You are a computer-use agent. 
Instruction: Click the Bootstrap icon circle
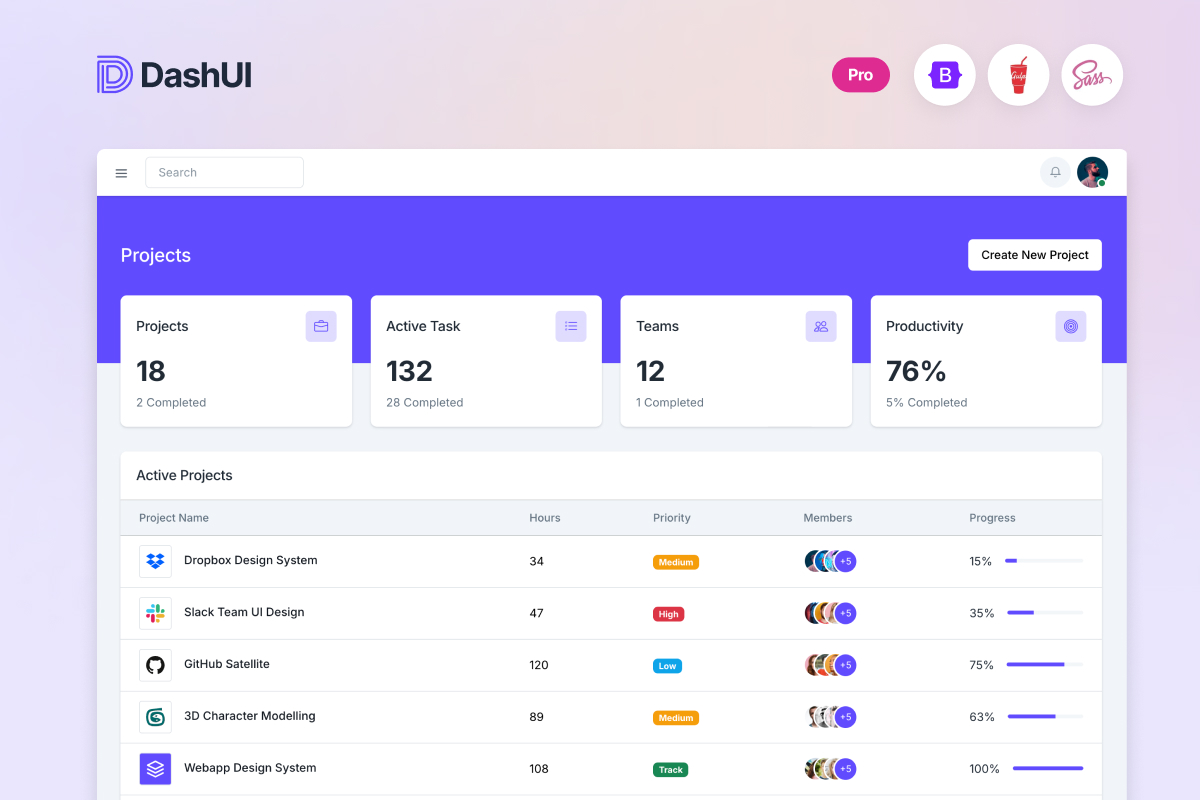tap(945, 75)
